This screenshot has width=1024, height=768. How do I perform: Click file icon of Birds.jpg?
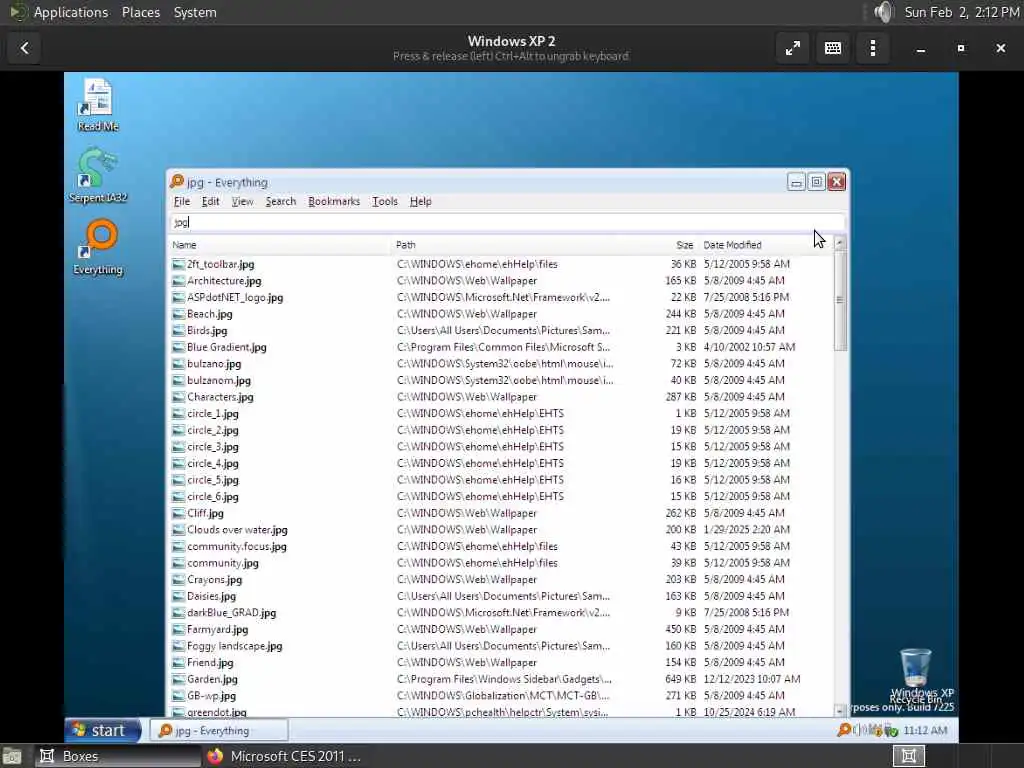point(178,330)
